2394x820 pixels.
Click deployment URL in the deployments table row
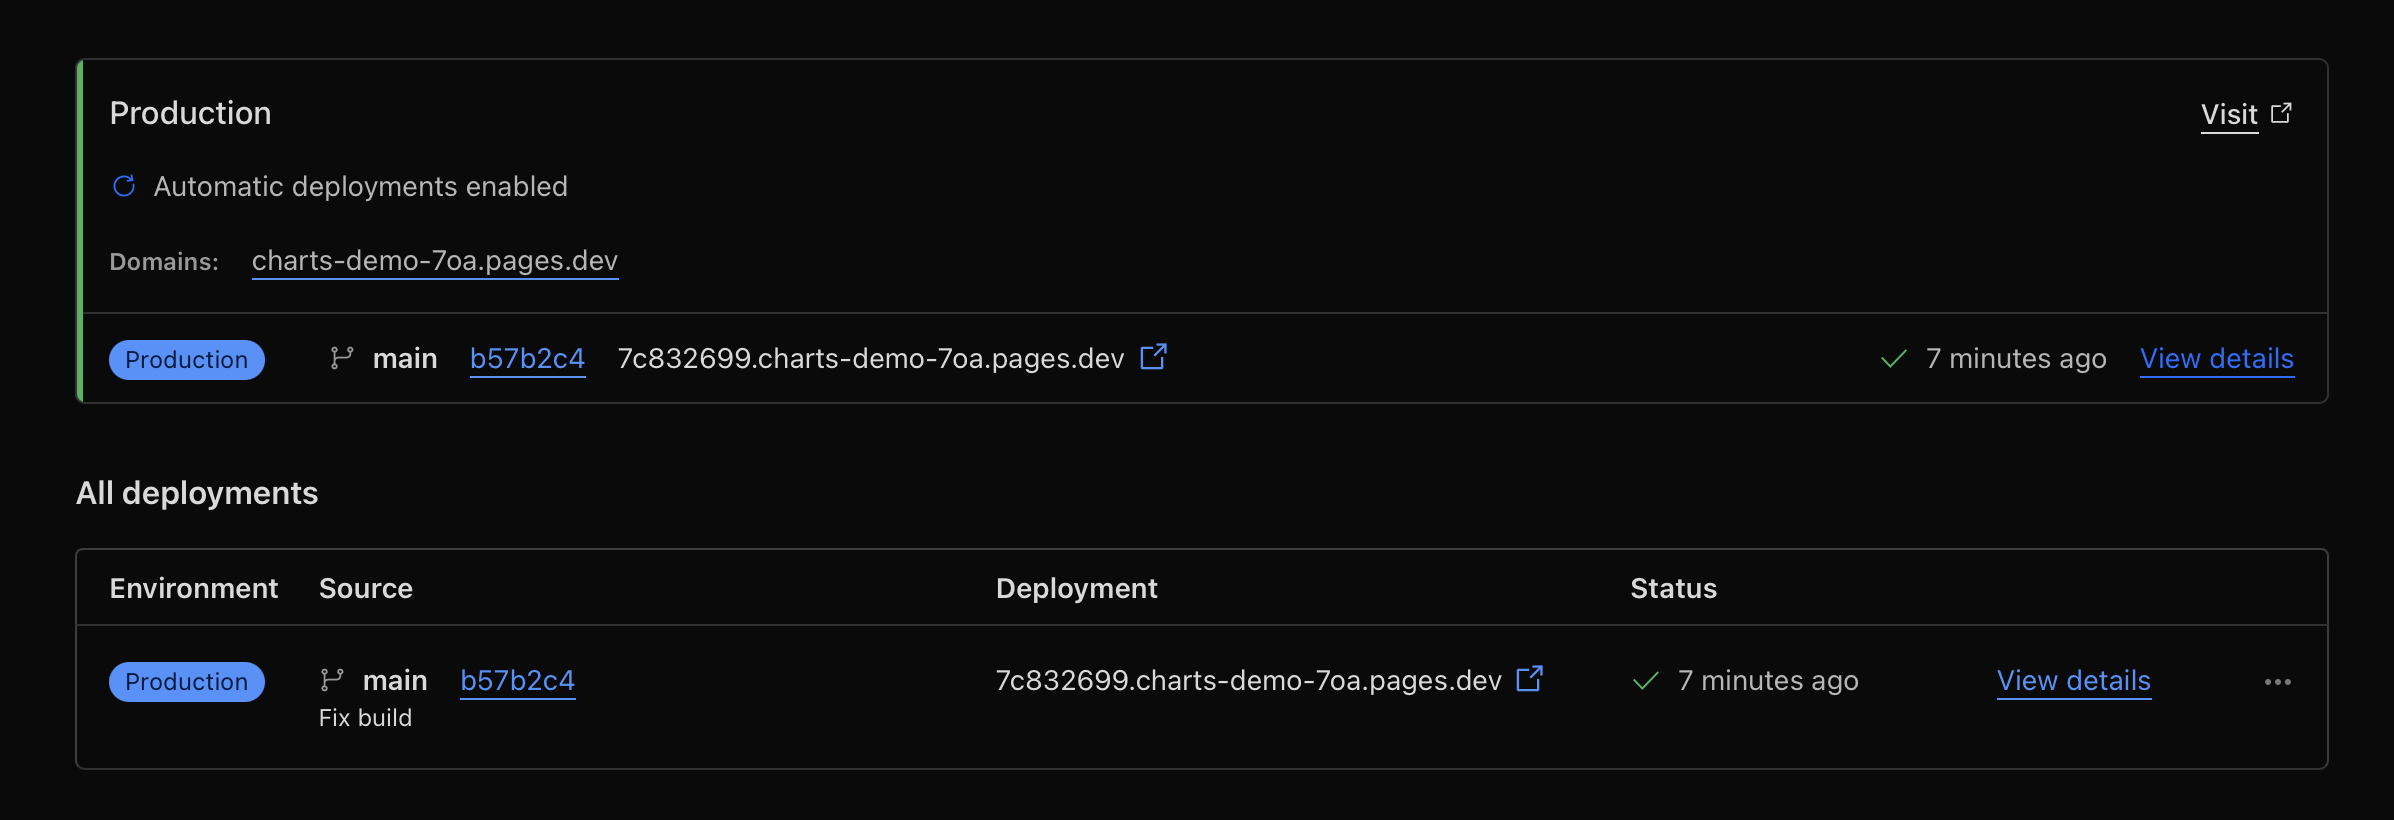coord(1249,680)
